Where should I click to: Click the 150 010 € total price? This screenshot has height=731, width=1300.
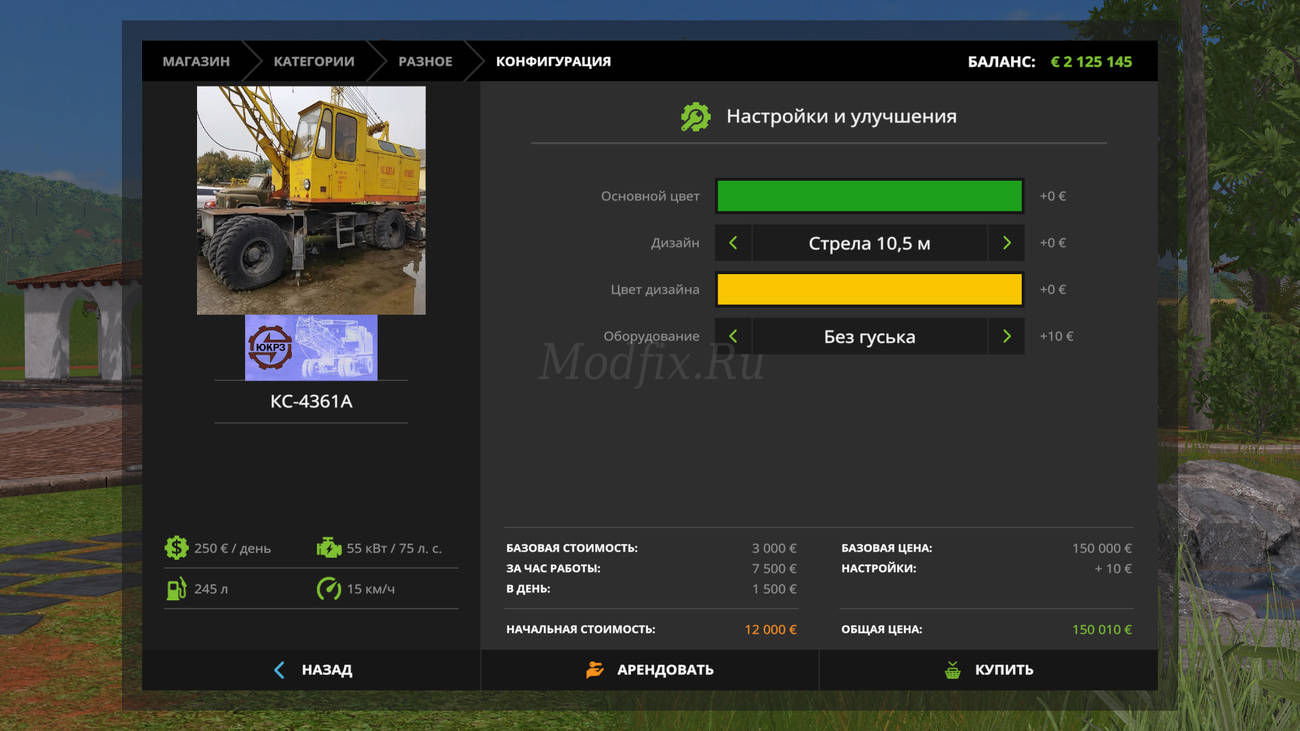tap(1102, 630)
